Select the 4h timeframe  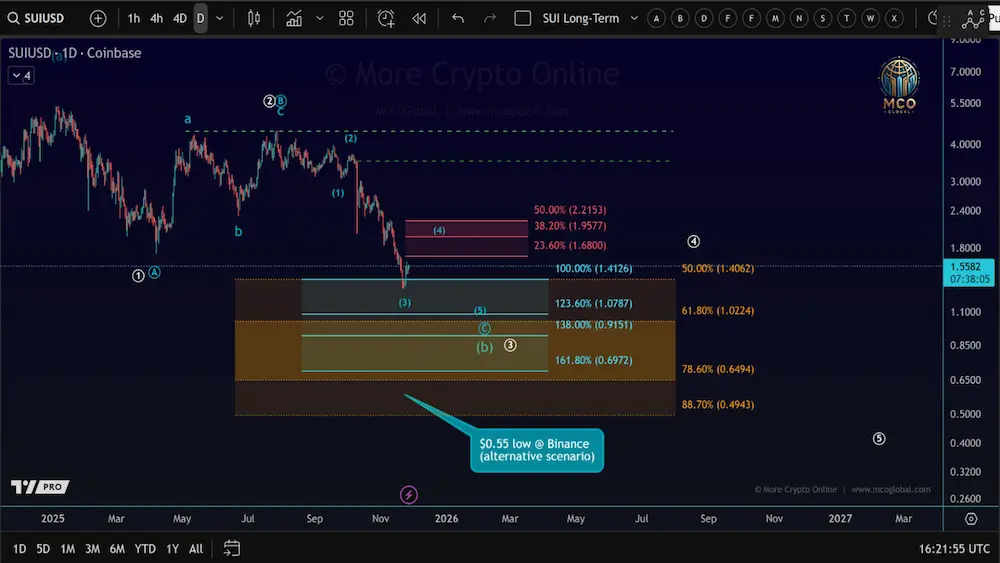coord(157,18)
